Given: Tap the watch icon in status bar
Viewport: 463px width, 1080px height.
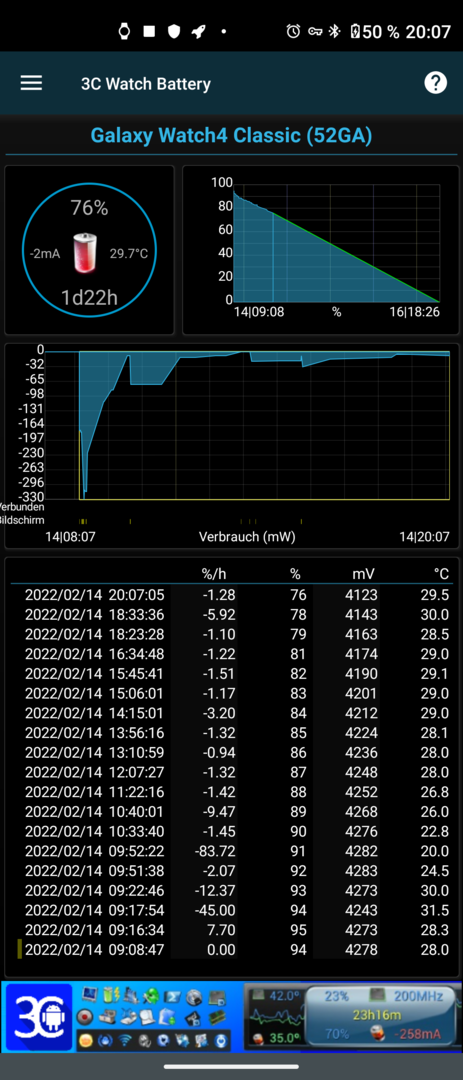Looking at the screenshot, I should (x=125, y=31).
